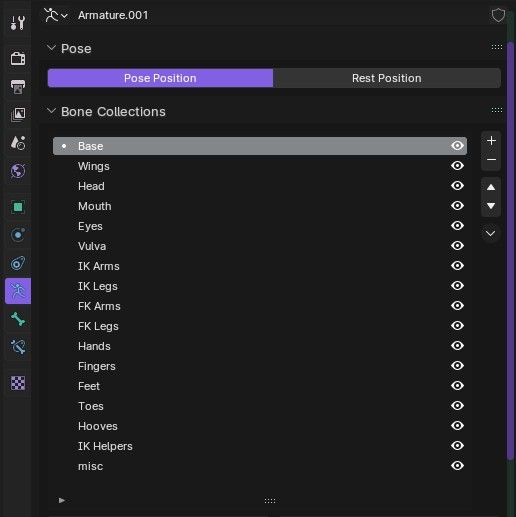Open the View Layer properties tab

click(18, 114)
